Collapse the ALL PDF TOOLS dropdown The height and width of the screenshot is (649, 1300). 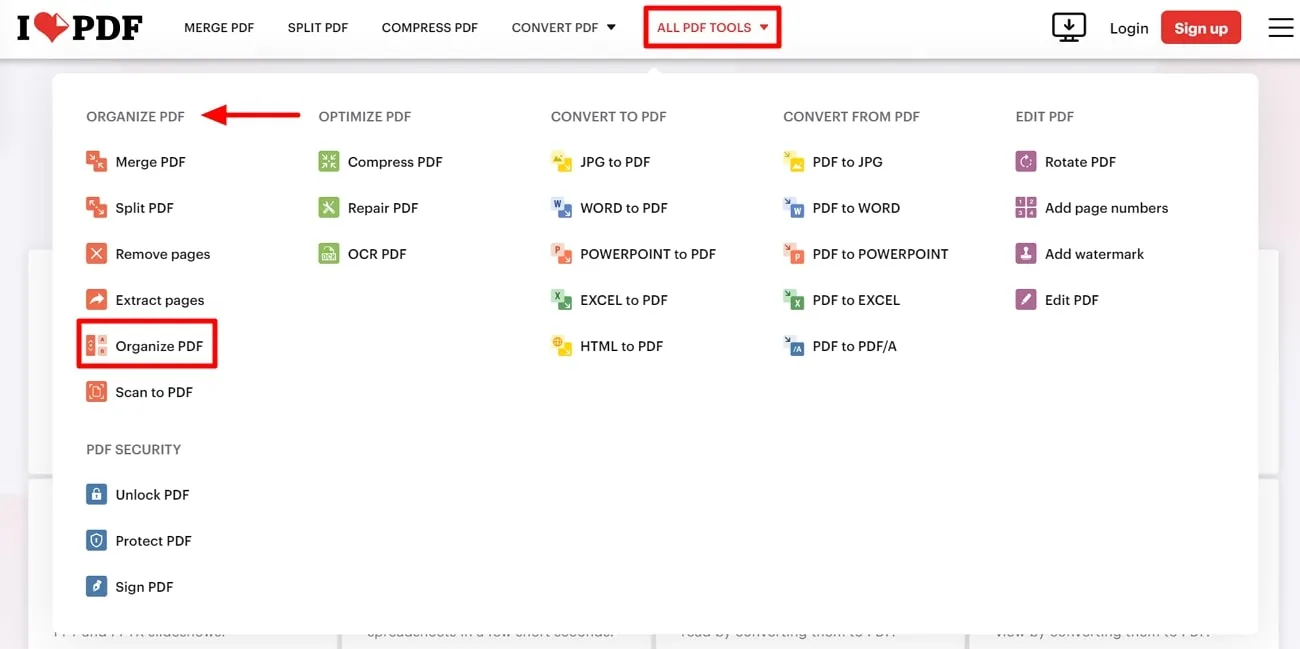tap(711, 27)
